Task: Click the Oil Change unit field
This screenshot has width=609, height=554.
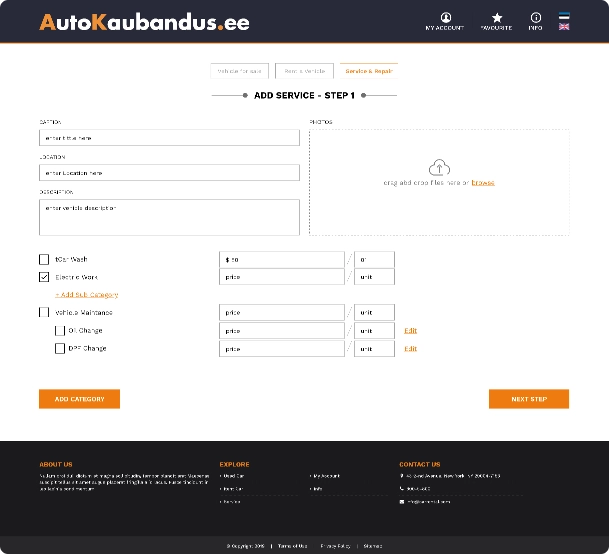Action: coord(374,331)
